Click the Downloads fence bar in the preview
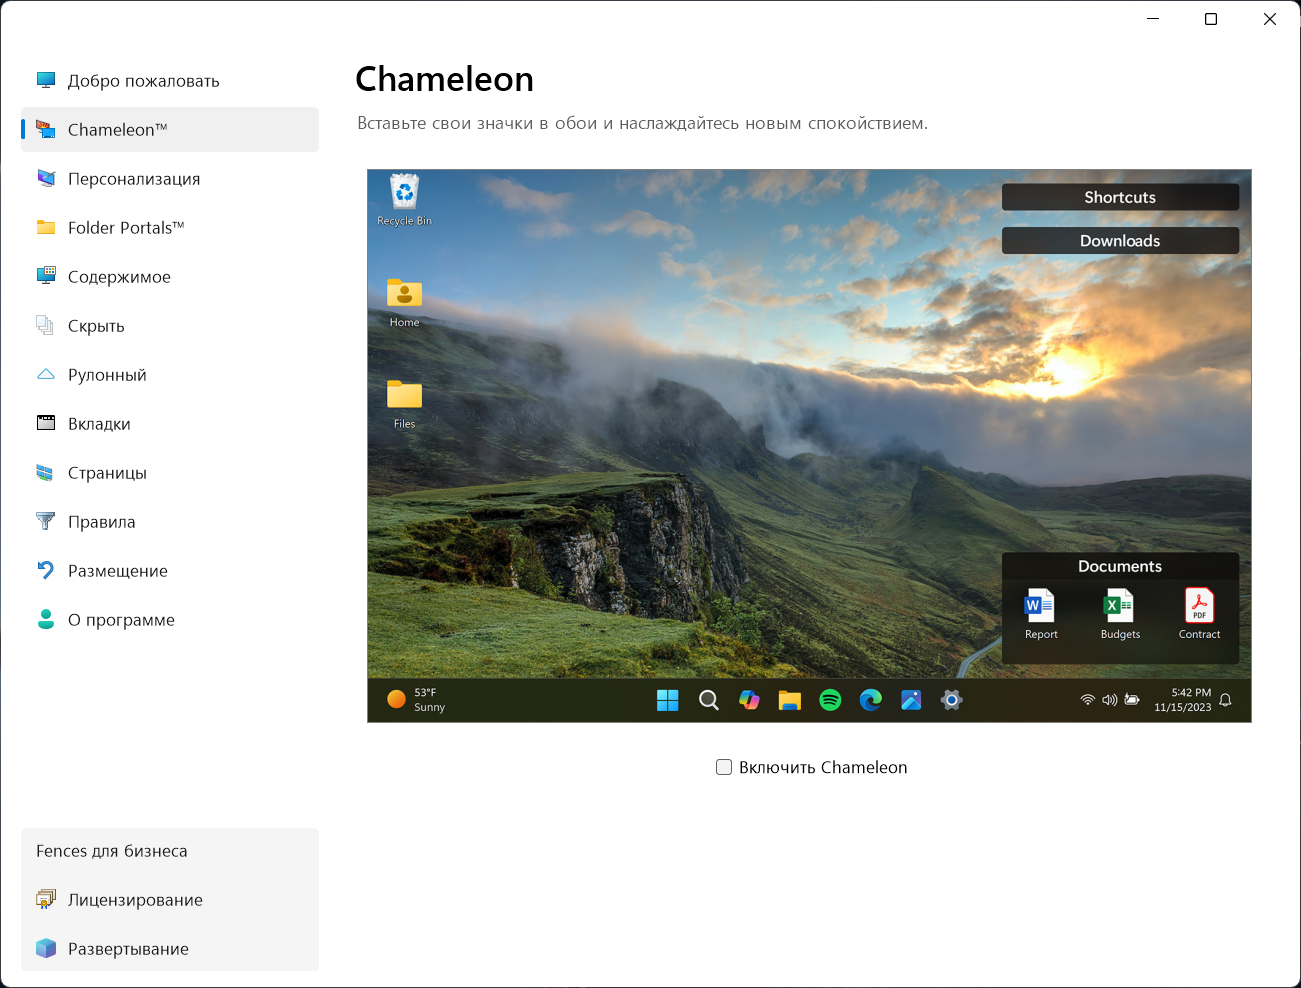The image size is (1301, 988). pyautogui.click(x=1120, y=241)
